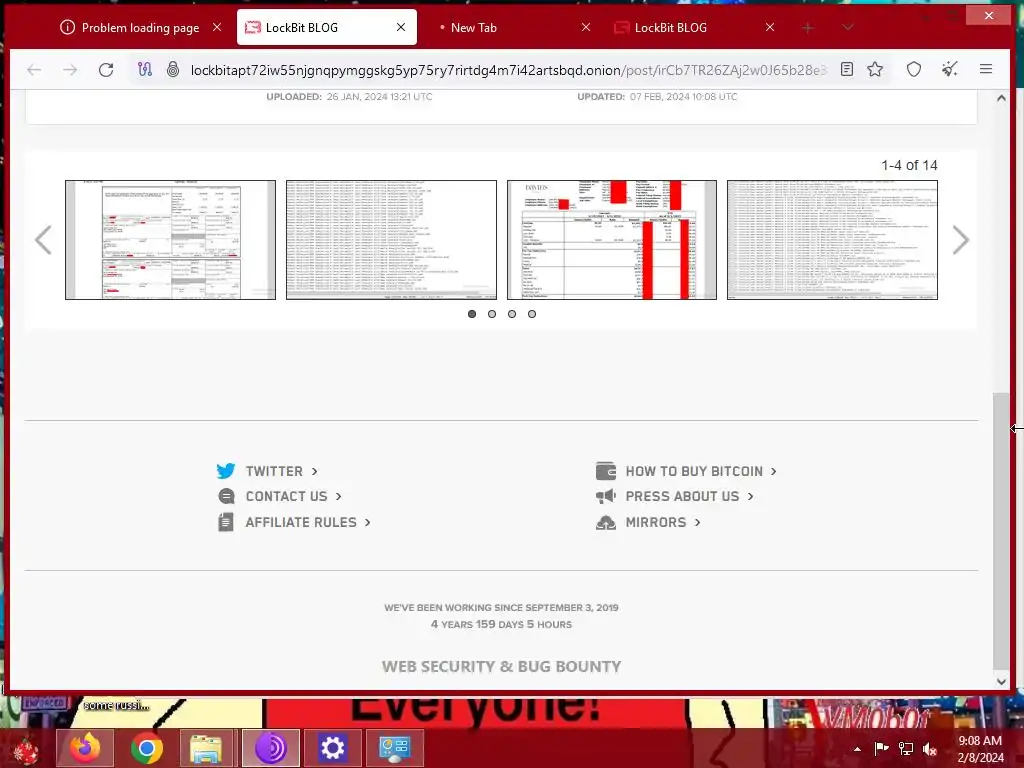Viewport: 1024px width, 768px height.
Task: Open the AFFILIATE RULES link
Action: click(x=301, y=522)
